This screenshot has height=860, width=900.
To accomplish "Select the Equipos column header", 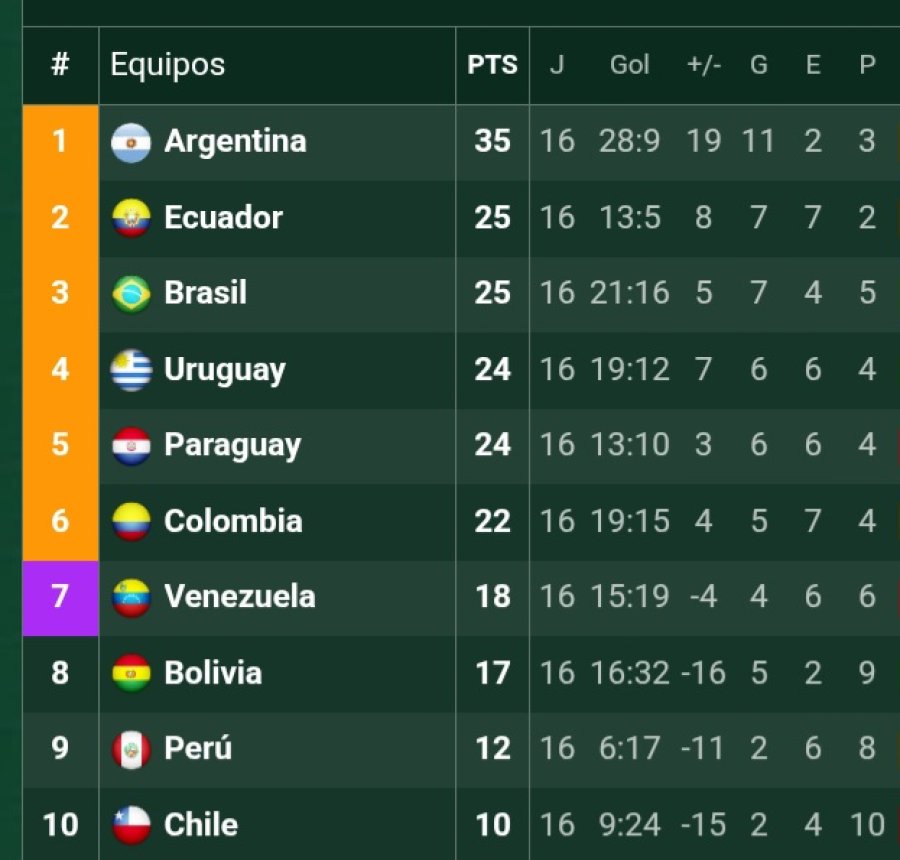I will tap(167, 66).
